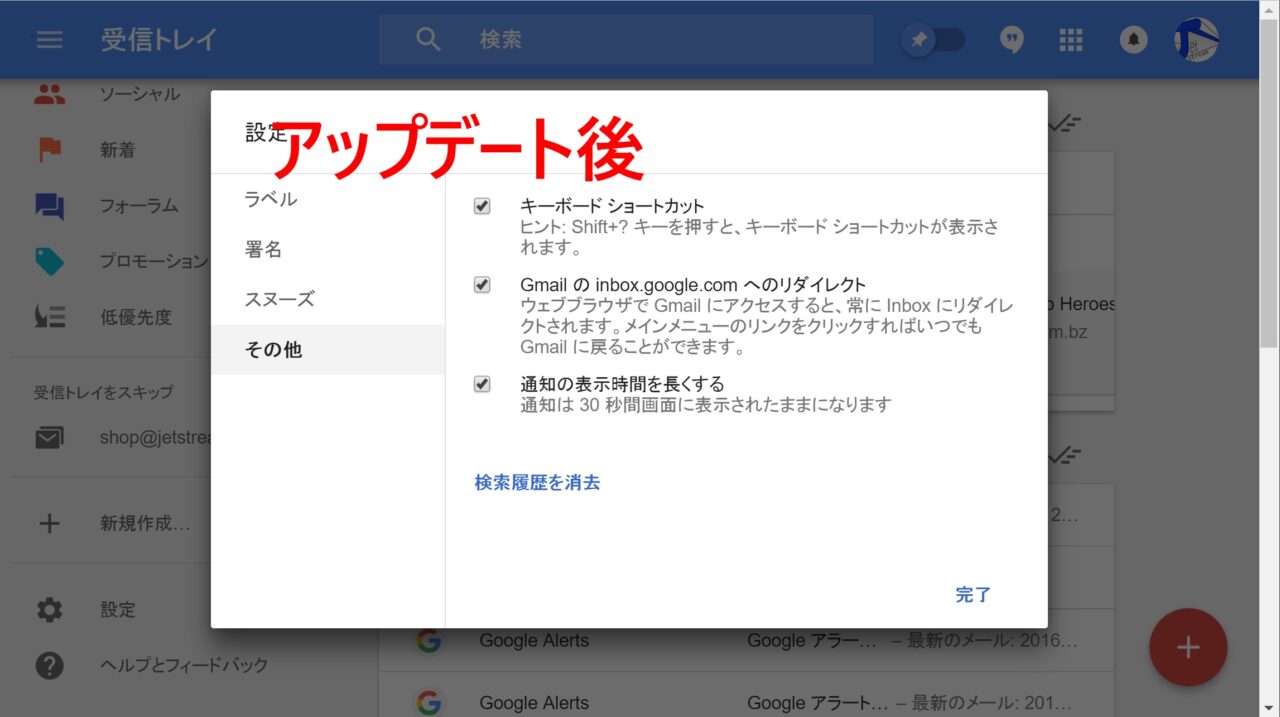Open the Hangouts chat icon
Viewport: 1280px width, 717px height.
click(1012, 40)
